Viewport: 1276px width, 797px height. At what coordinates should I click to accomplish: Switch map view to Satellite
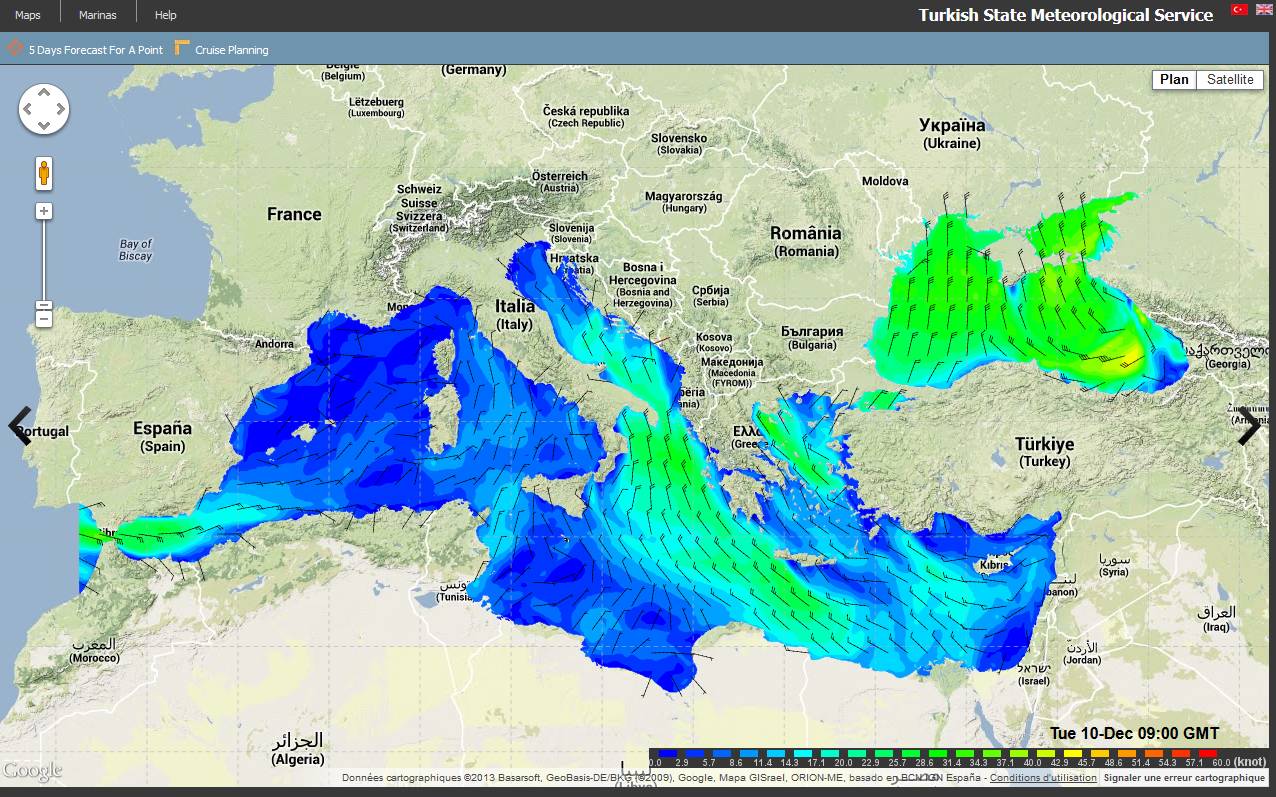[x=1229, y=80]
